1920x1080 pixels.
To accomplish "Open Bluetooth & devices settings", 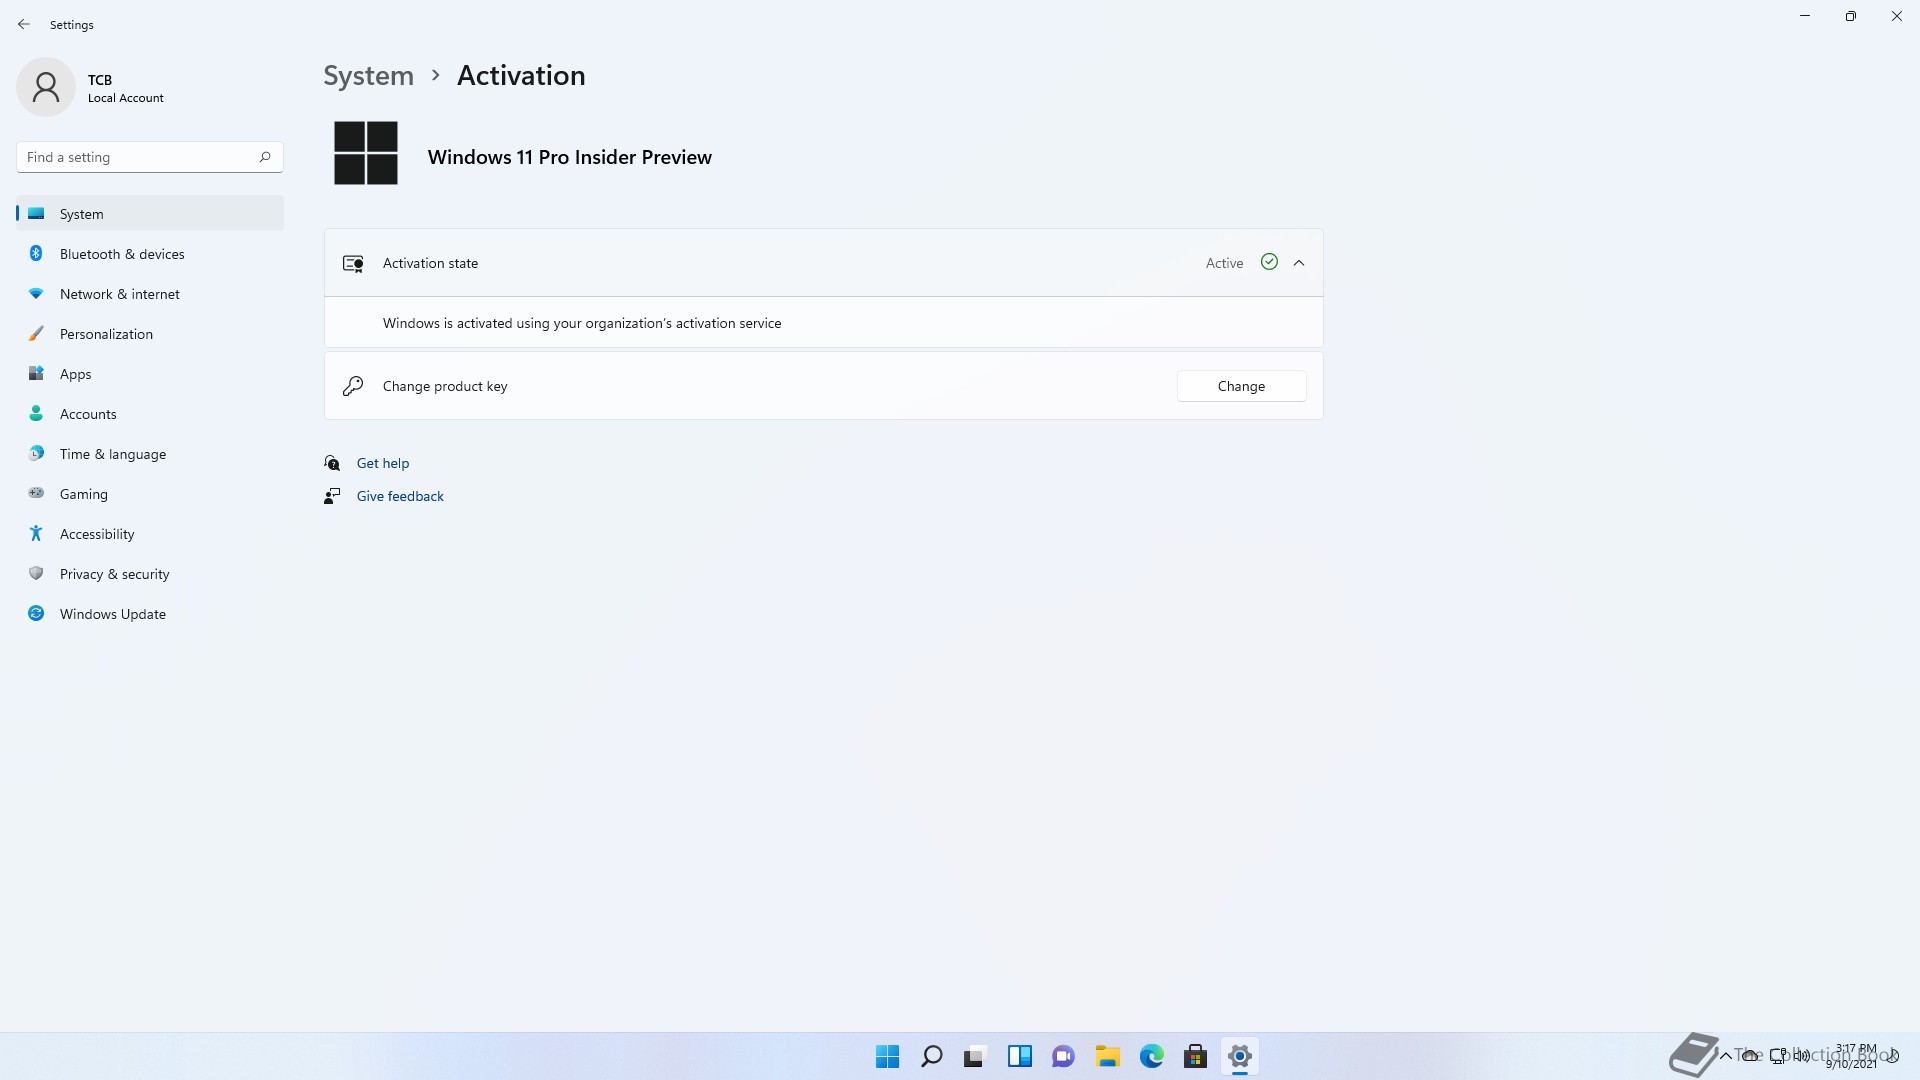I will click(x=122, y=254).
